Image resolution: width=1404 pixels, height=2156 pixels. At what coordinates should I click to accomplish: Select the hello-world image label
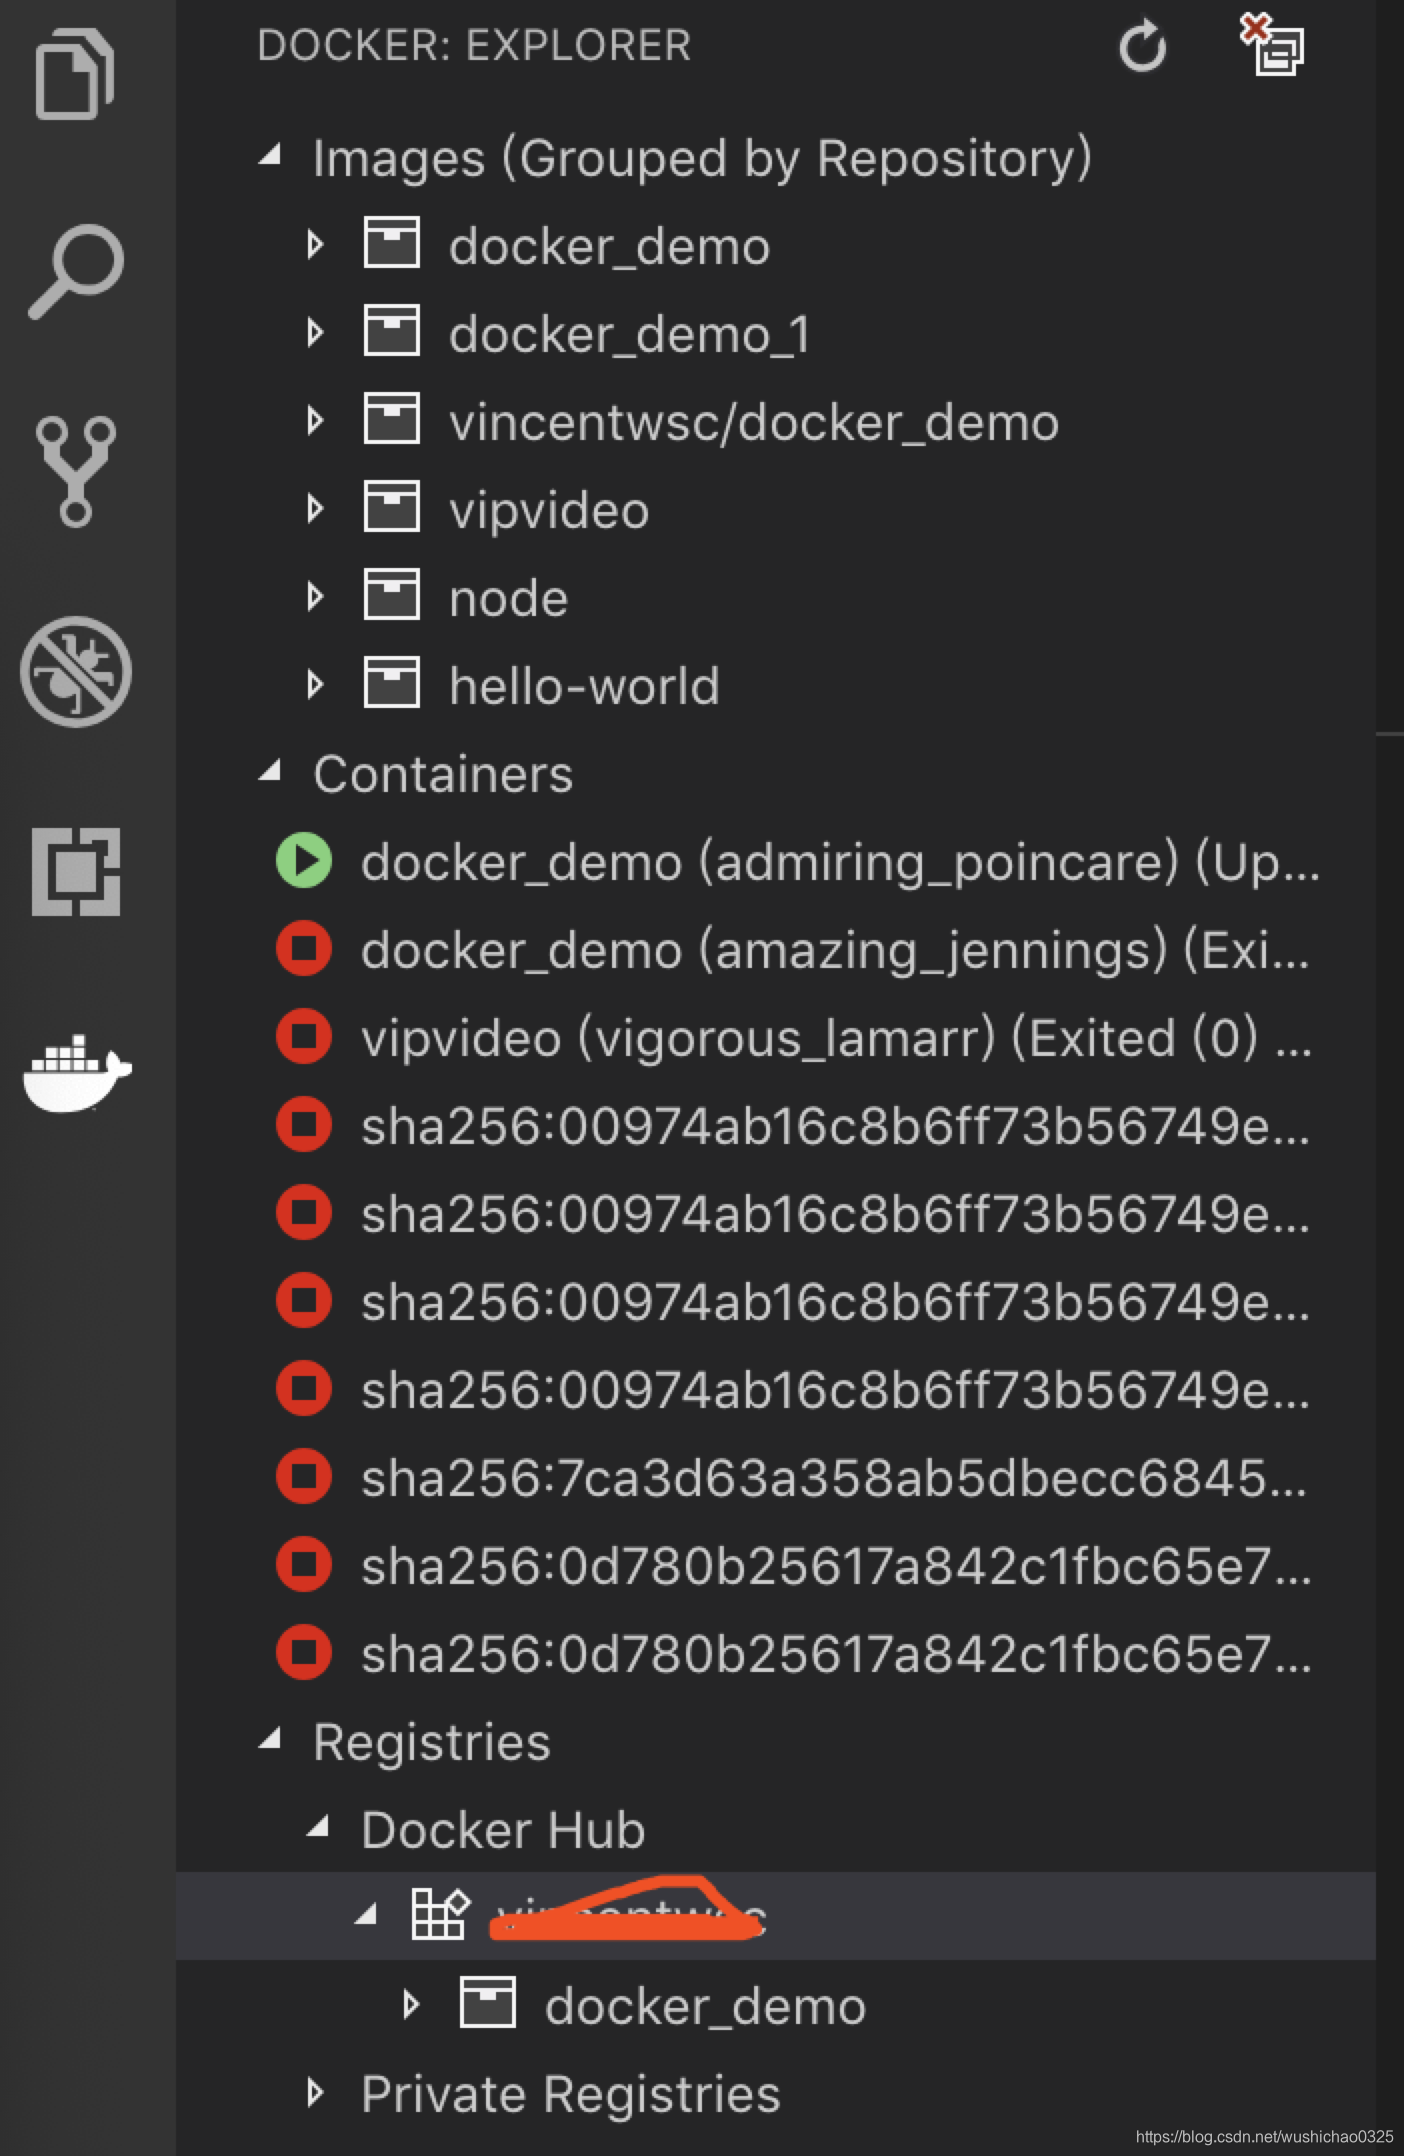pos(584,686)
